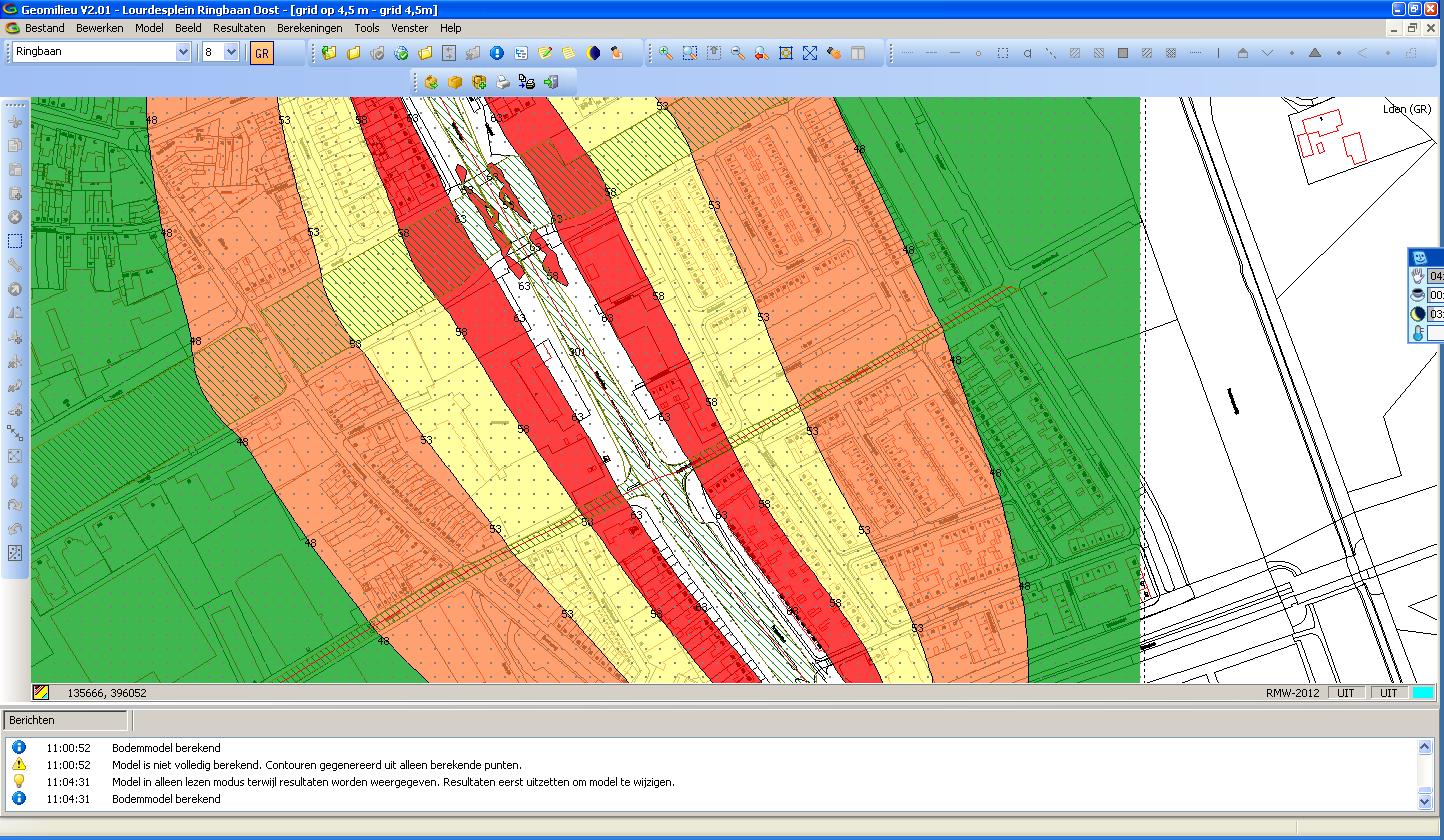Click the undo curved arrow in left toolbar
This screenshot has width=1444, height=840.
pyautogui.click(x=15, y=529)
